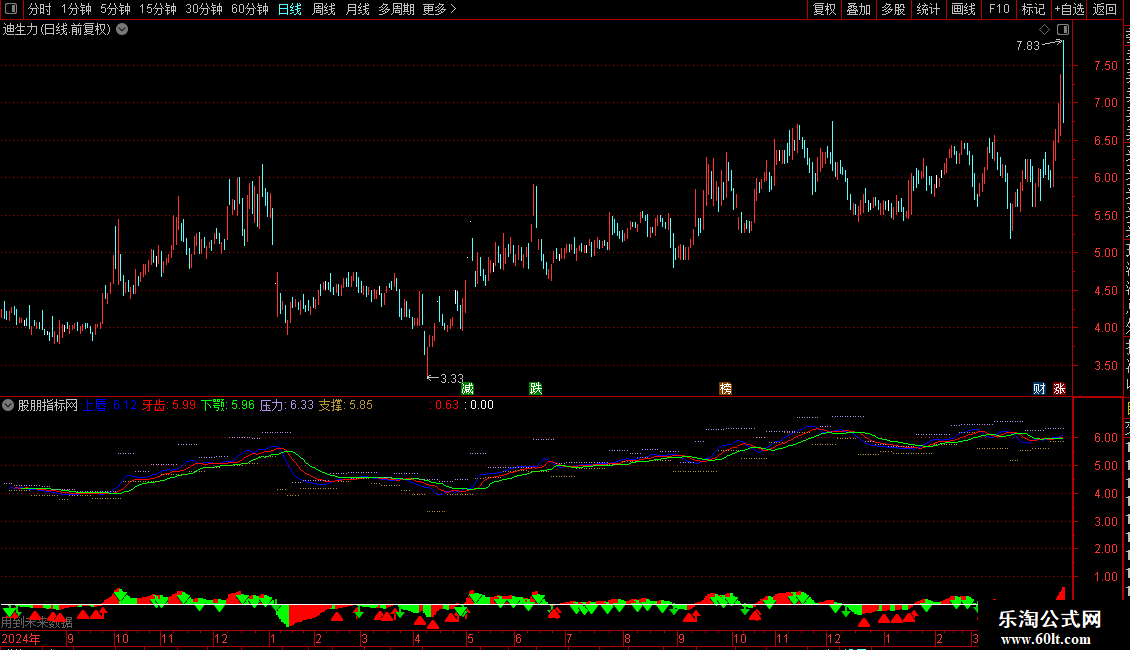Click the green 跌 event marker
This screenshot has height=650, width=1130.
(535, 388)
